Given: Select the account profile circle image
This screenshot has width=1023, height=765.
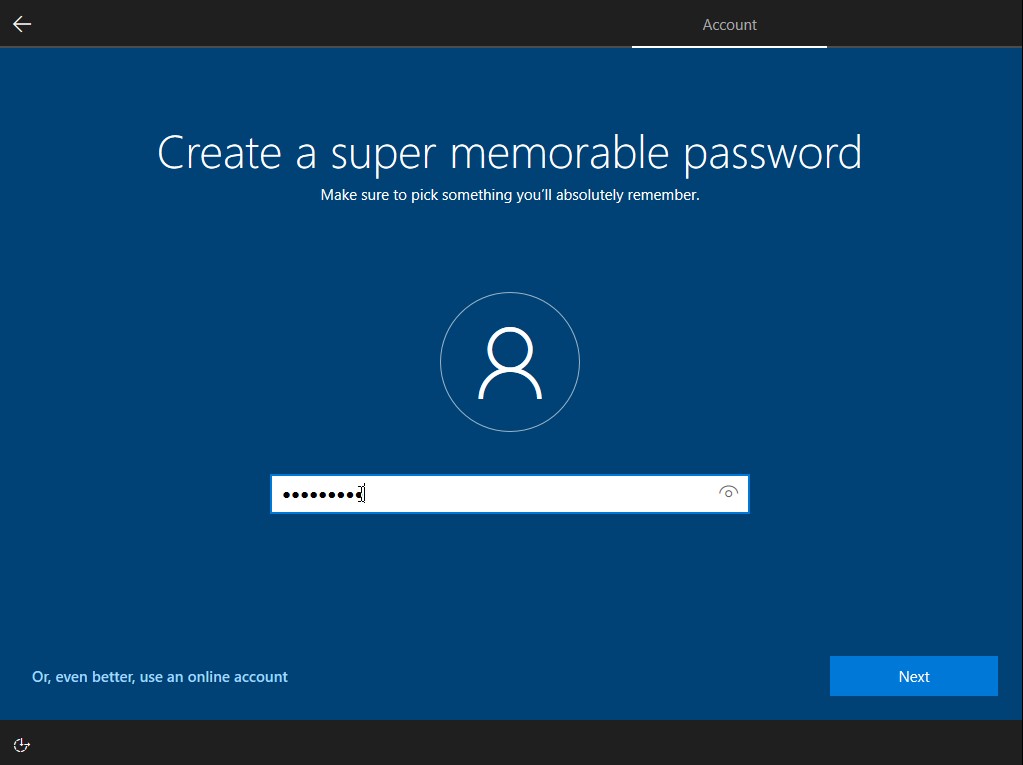Looking at the screenshot, I should coord(510,361).
